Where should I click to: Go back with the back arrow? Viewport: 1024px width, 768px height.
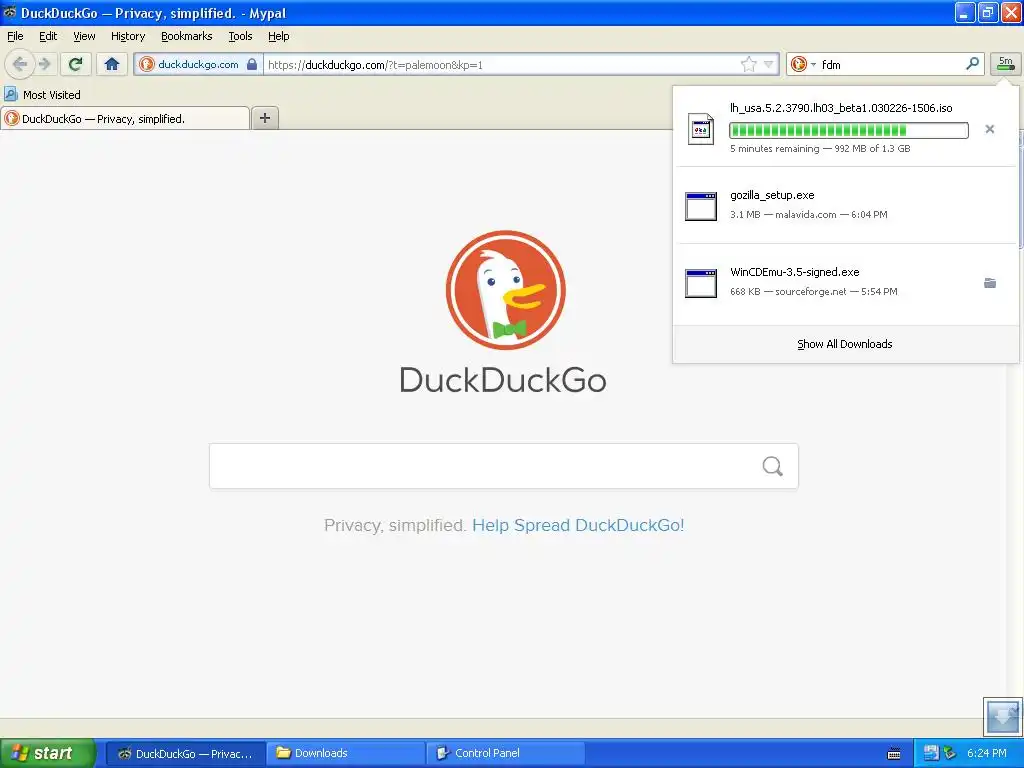(x=20, y=64)
